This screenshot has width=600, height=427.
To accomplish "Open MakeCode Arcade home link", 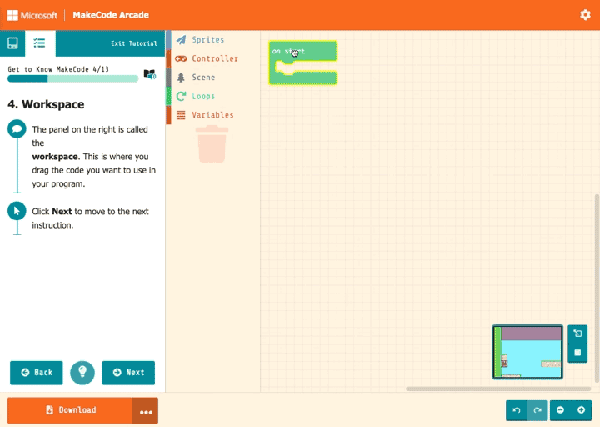I will (111, 15).
